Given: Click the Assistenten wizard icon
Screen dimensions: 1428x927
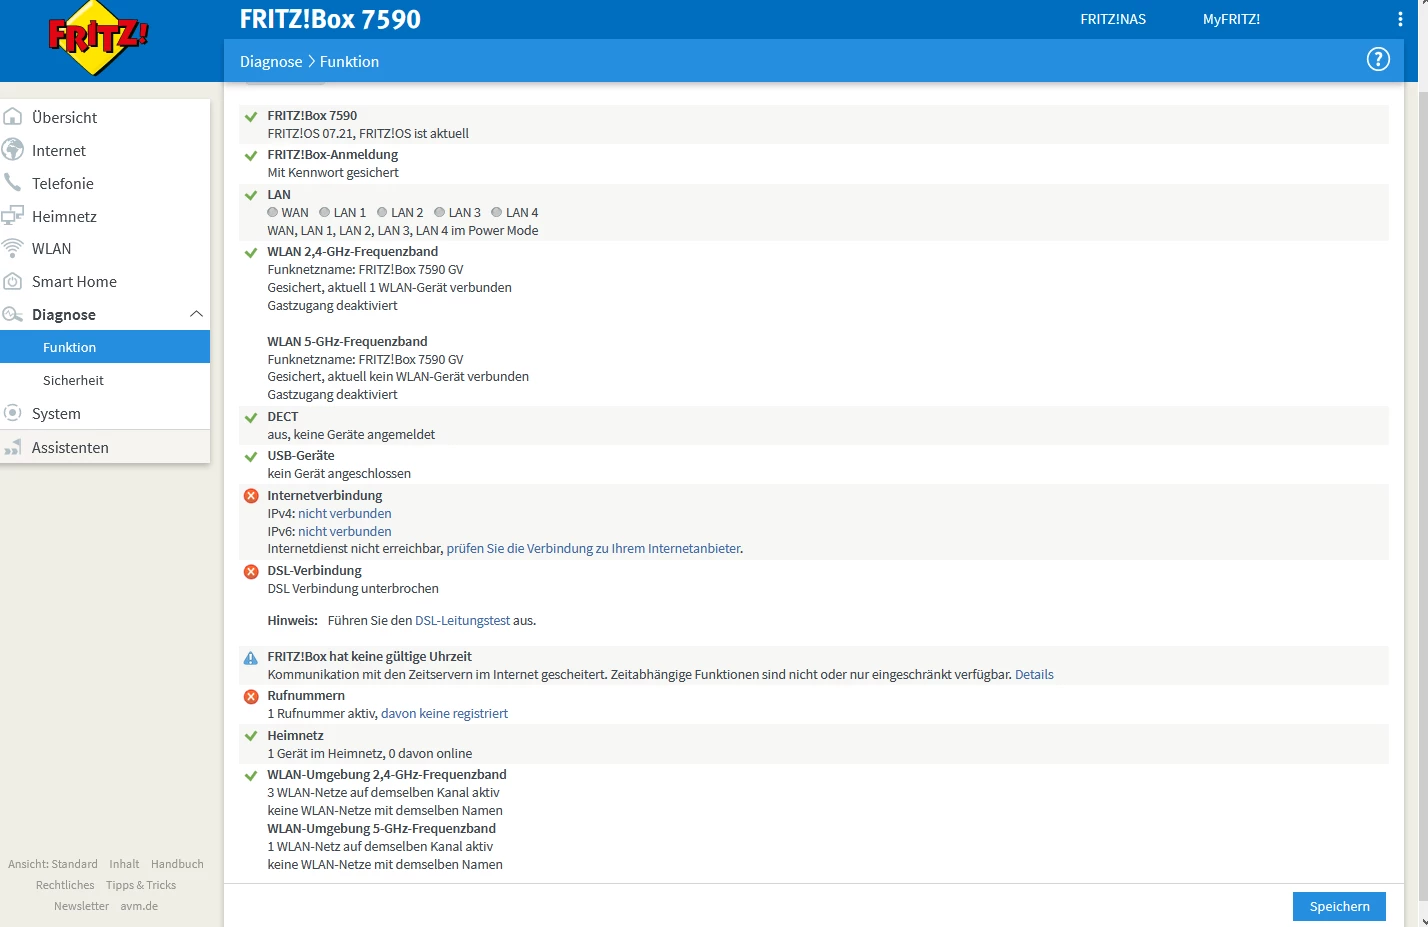Looking at the screenshot, I should pos(13,447).
